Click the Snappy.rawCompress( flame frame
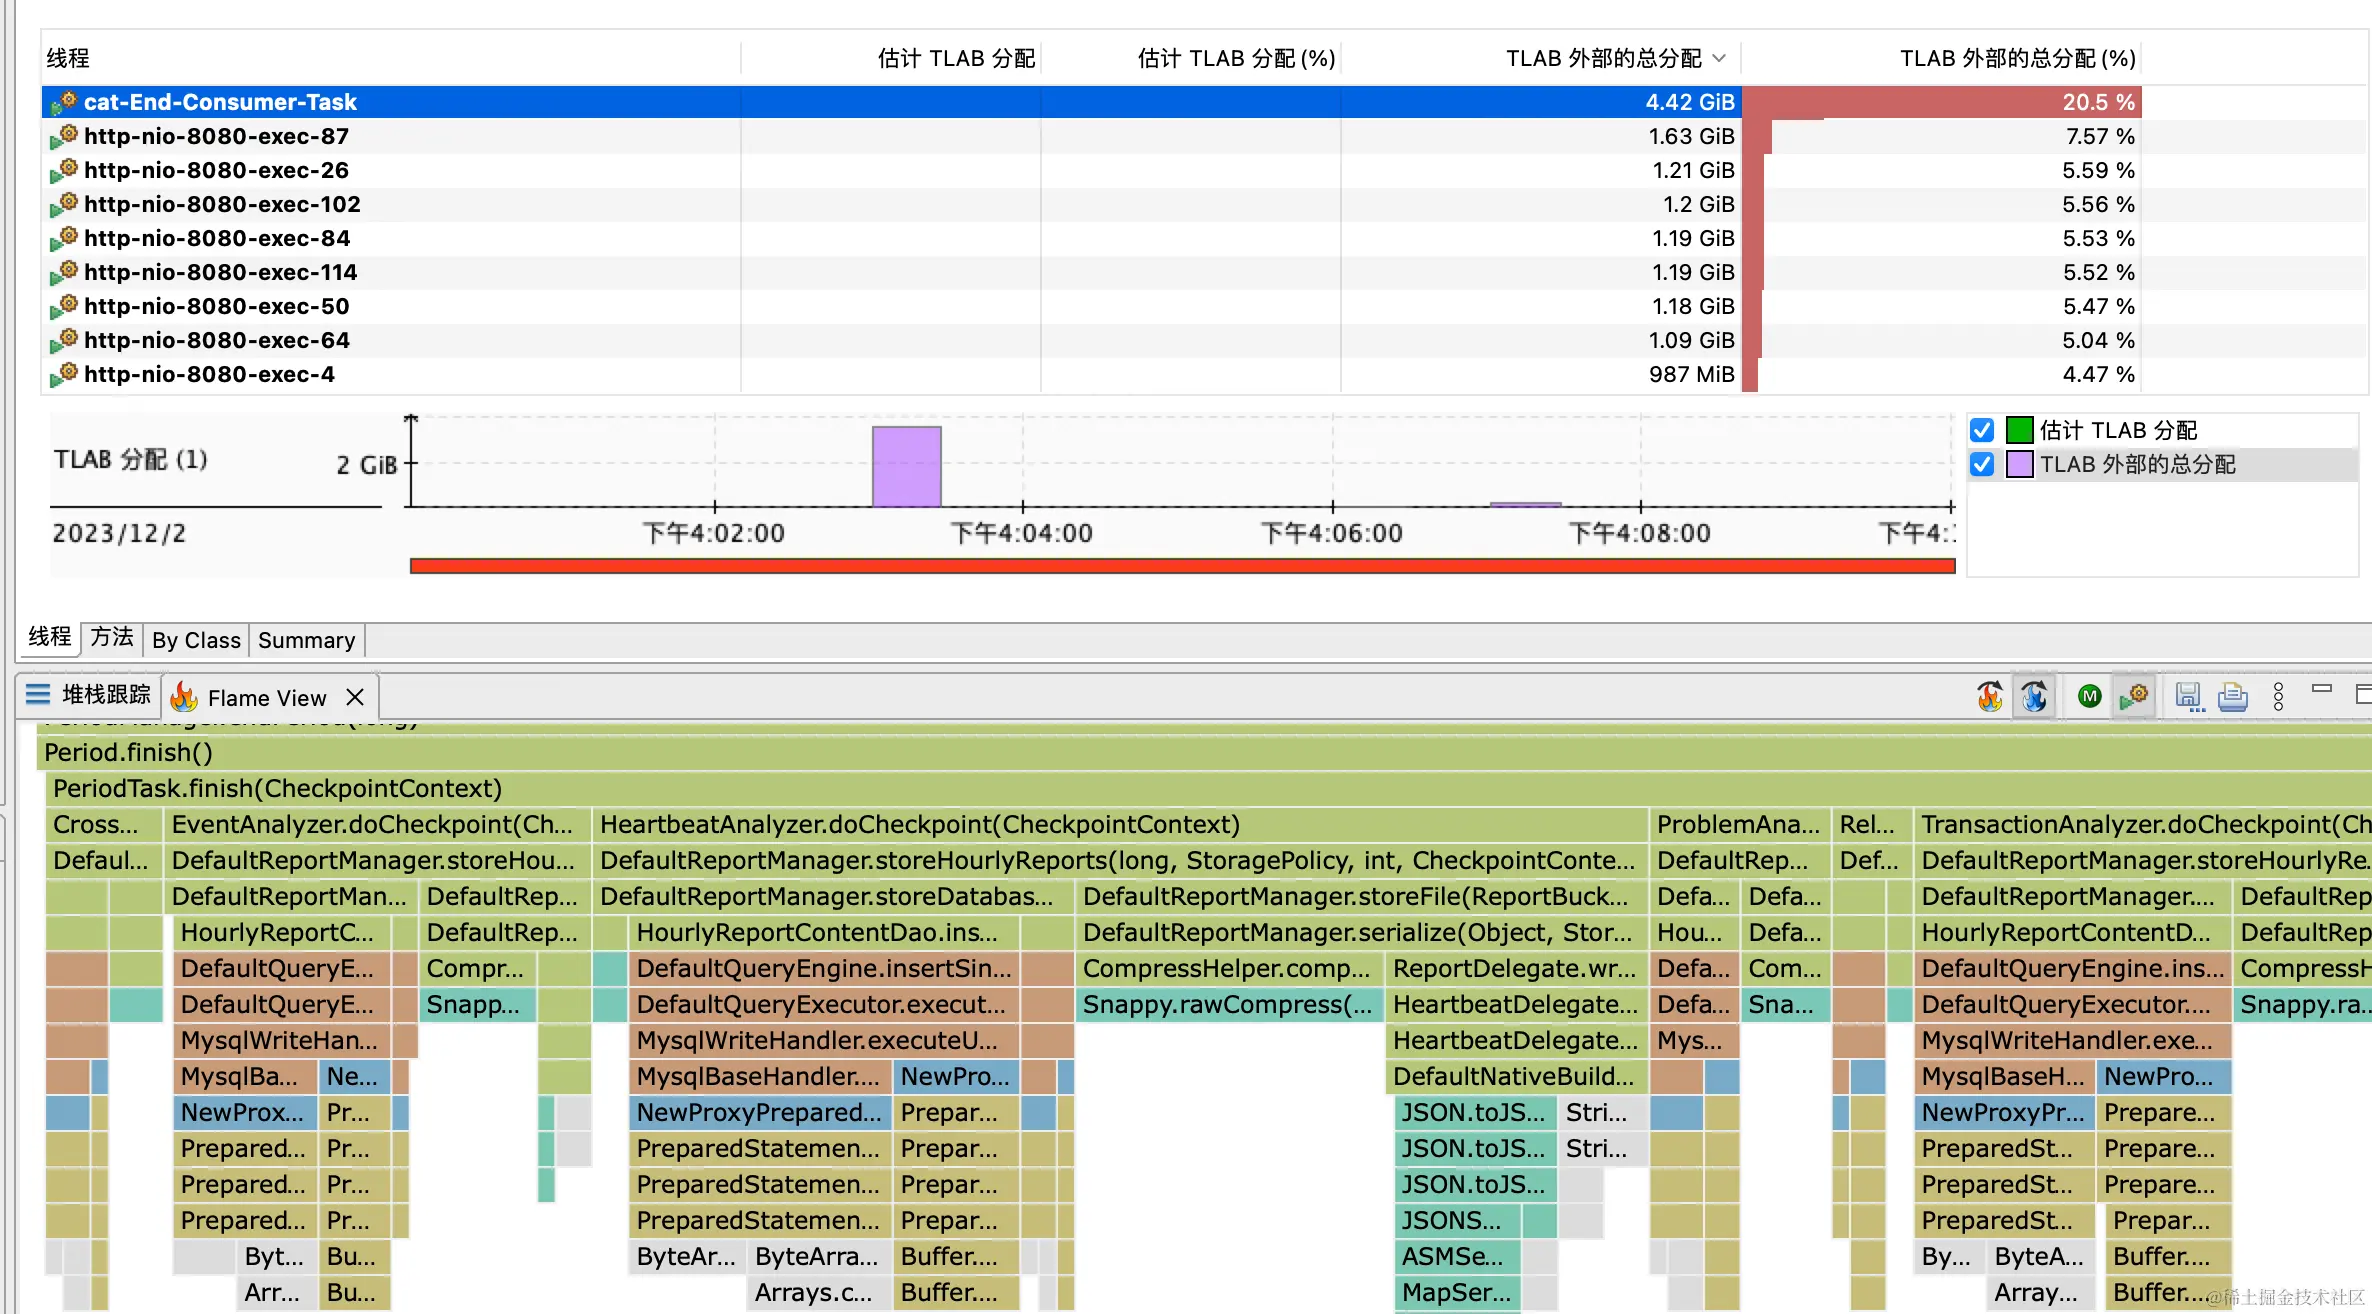 [1229, 1004]
